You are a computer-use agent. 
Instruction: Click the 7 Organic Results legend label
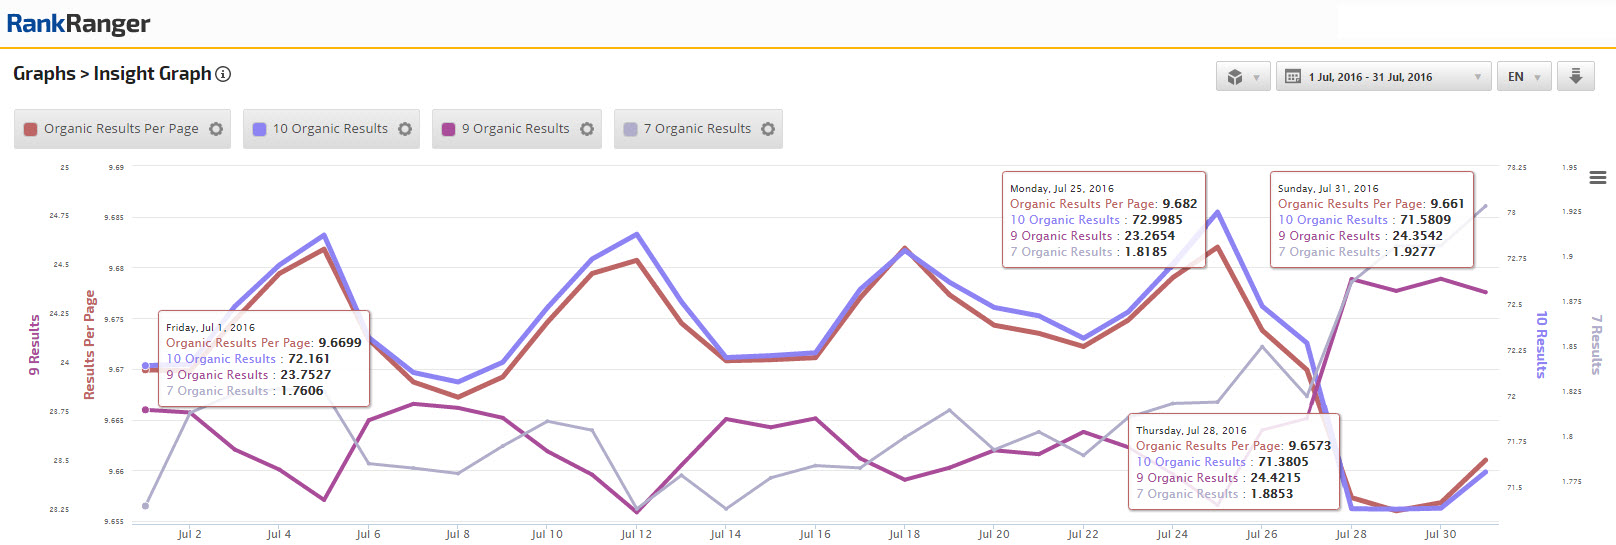click(x=697, y=129)
